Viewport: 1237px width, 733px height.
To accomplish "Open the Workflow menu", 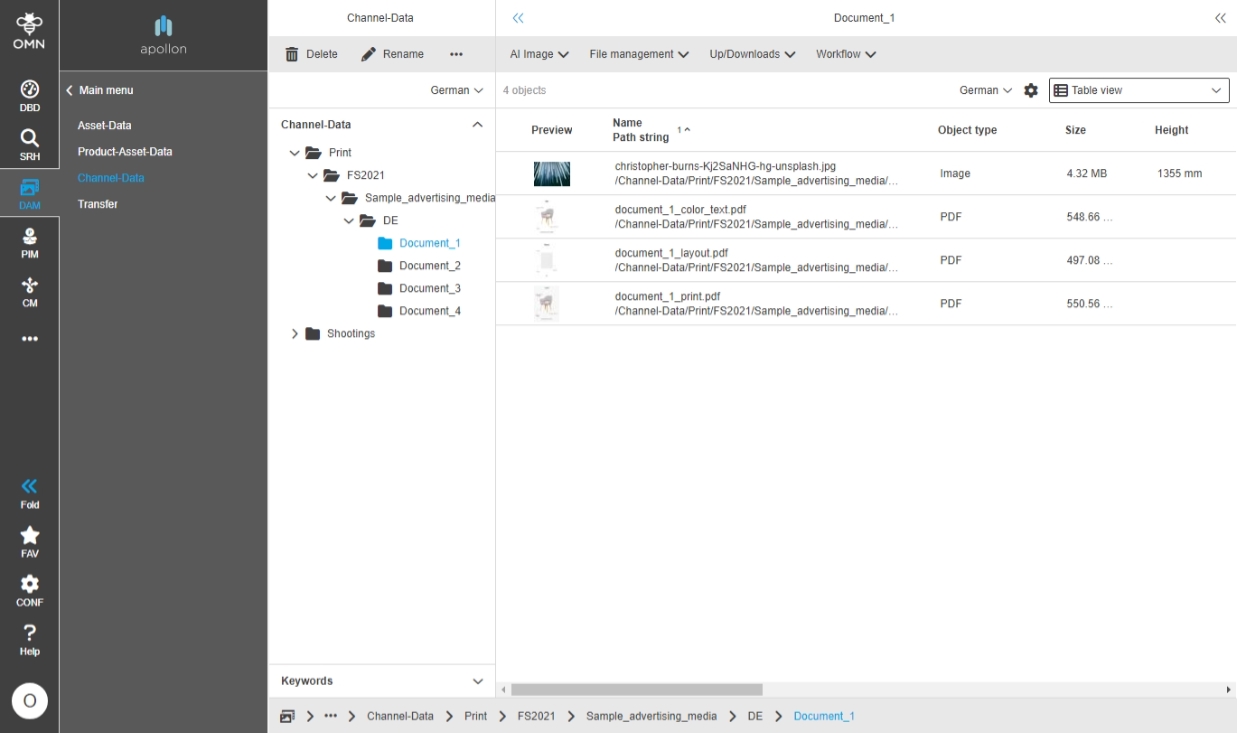I will tap(846, 54).
